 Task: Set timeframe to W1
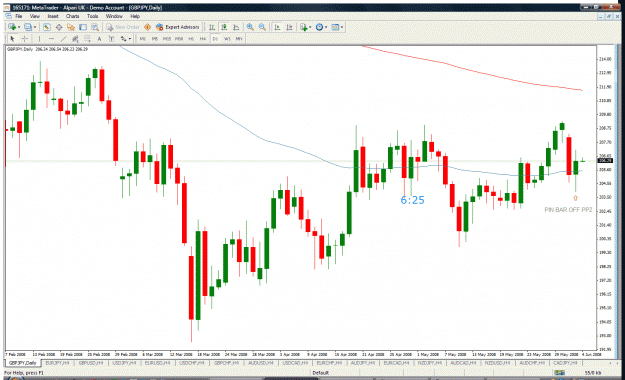click(x=227, y=39)
